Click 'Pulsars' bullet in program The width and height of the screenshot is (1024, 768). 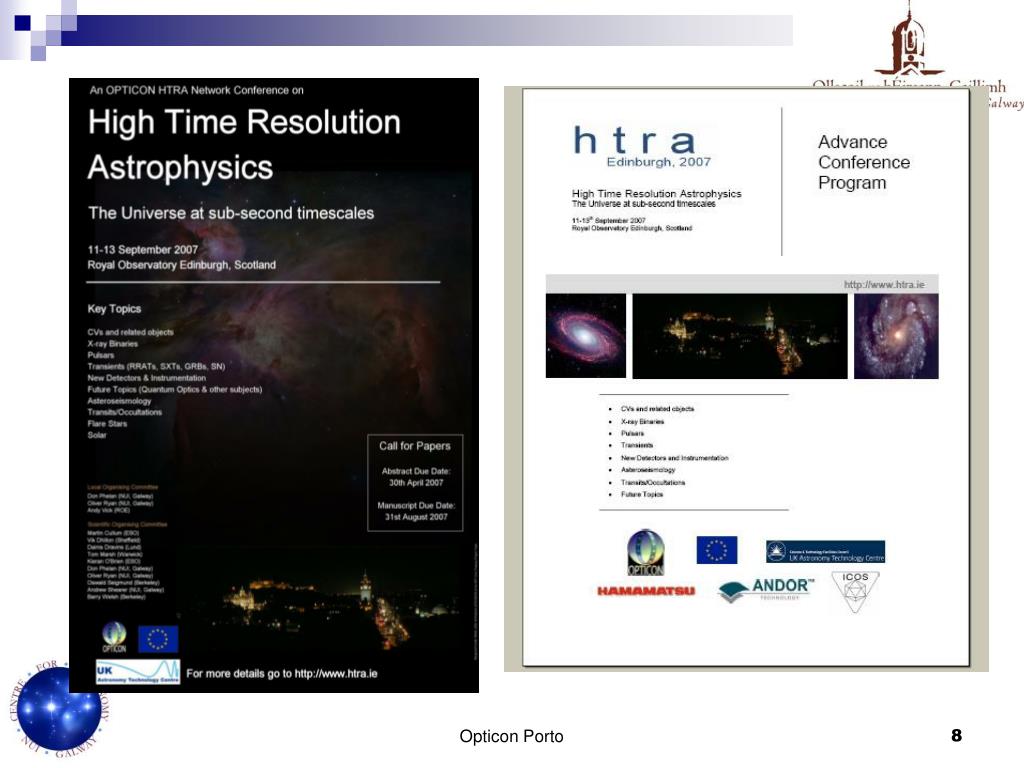click(x=632, y=433)
